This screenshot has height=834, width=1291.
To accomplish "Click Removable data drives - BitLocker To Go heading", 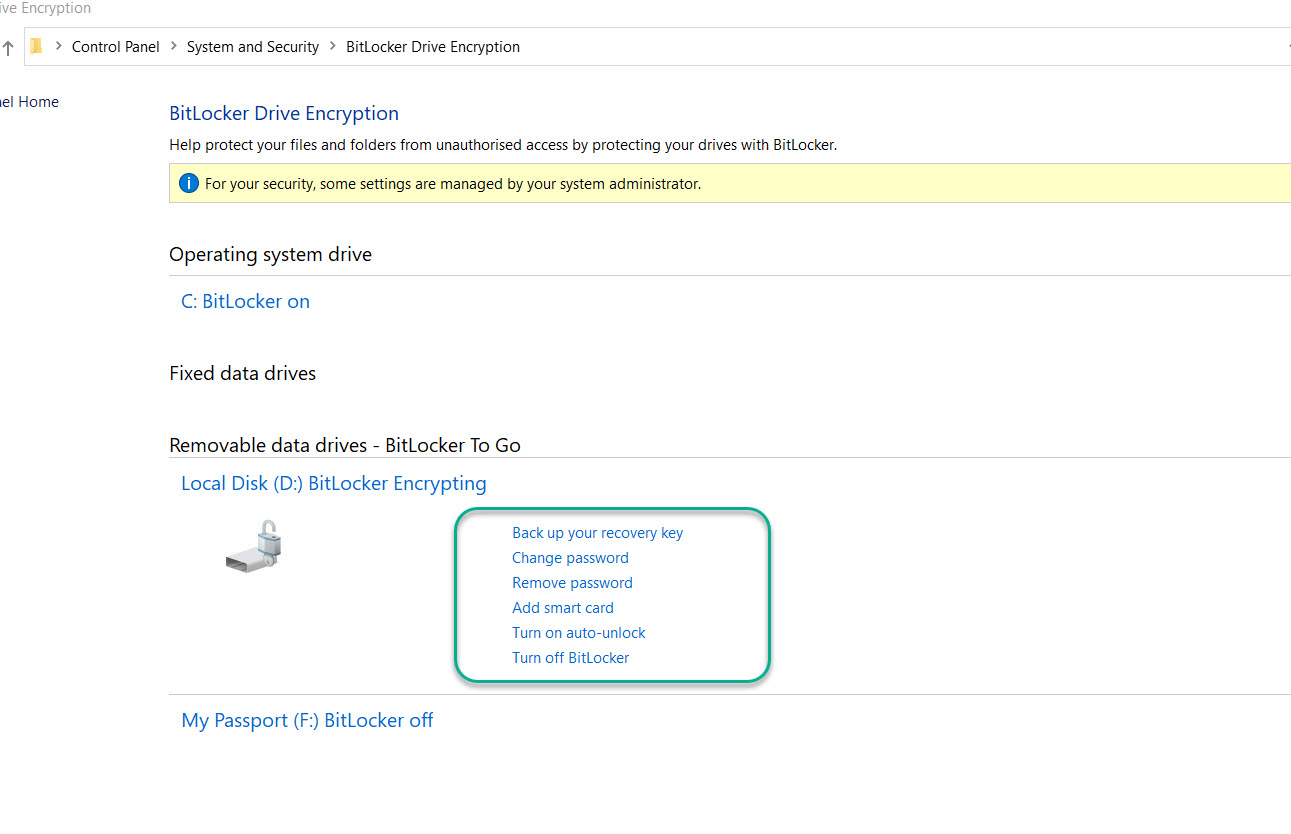I will [x=345, y=445].
